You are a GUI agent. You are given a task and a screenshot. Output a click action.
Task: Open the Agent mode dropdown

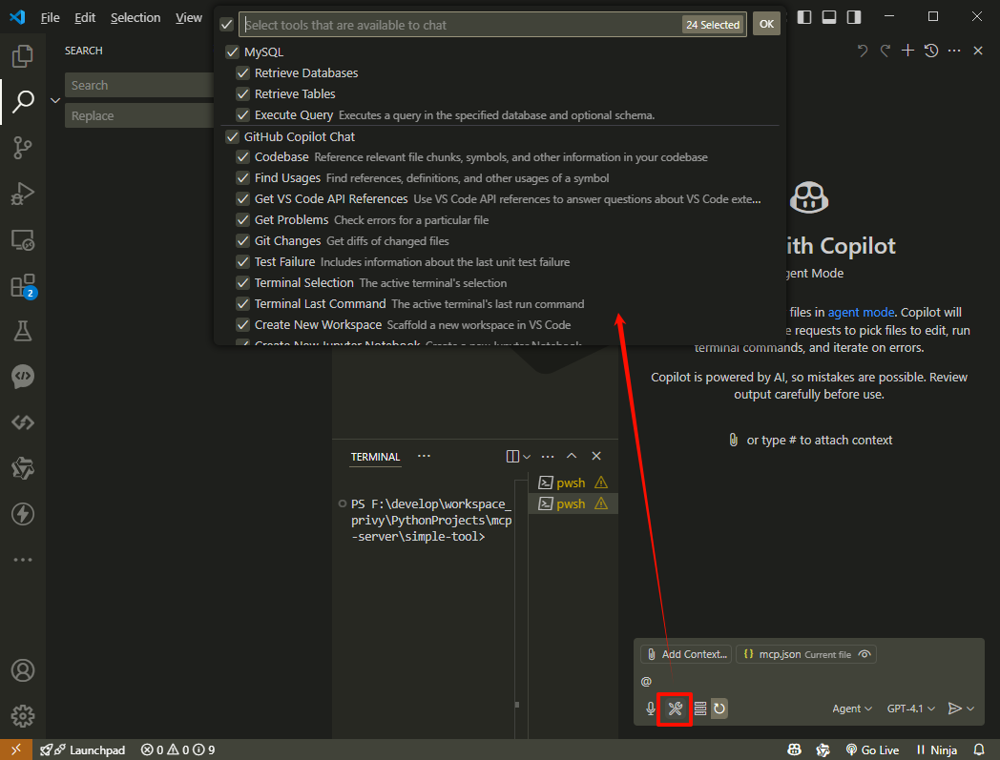pyautogui.click(x=852, y=709)
